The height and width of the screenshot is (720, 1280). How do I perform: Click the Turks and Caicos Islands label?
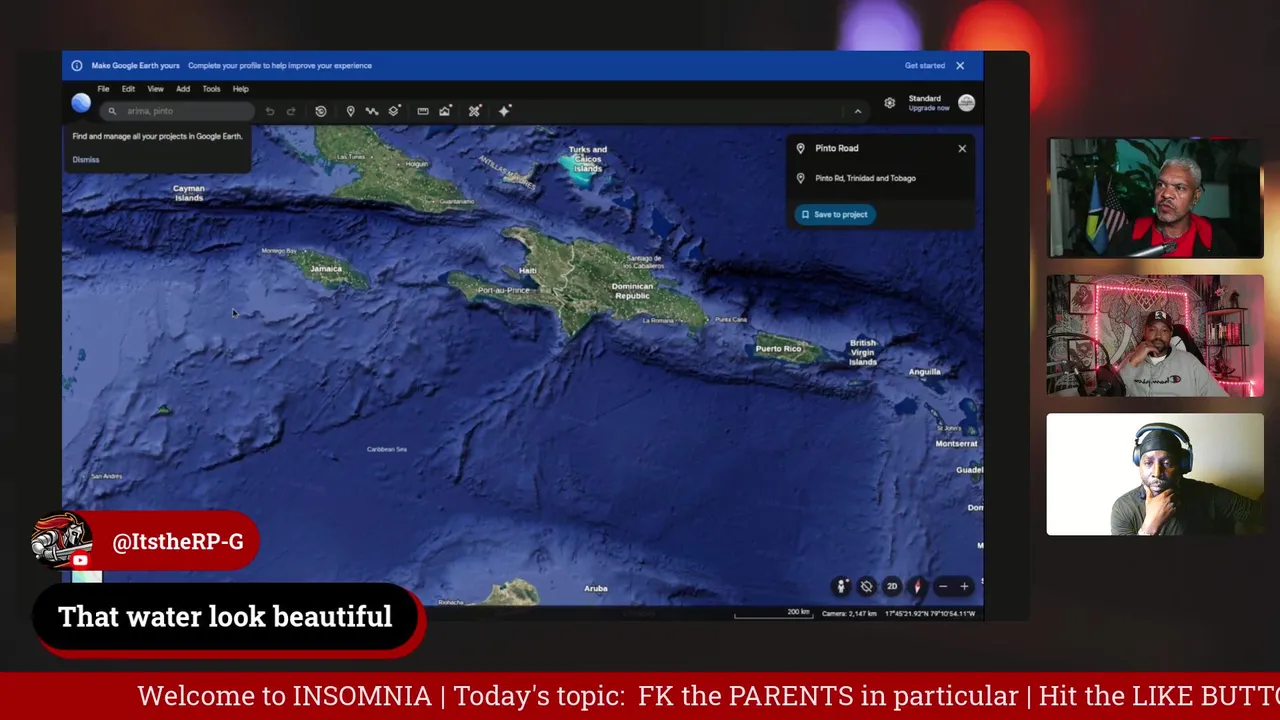point(588,159)
